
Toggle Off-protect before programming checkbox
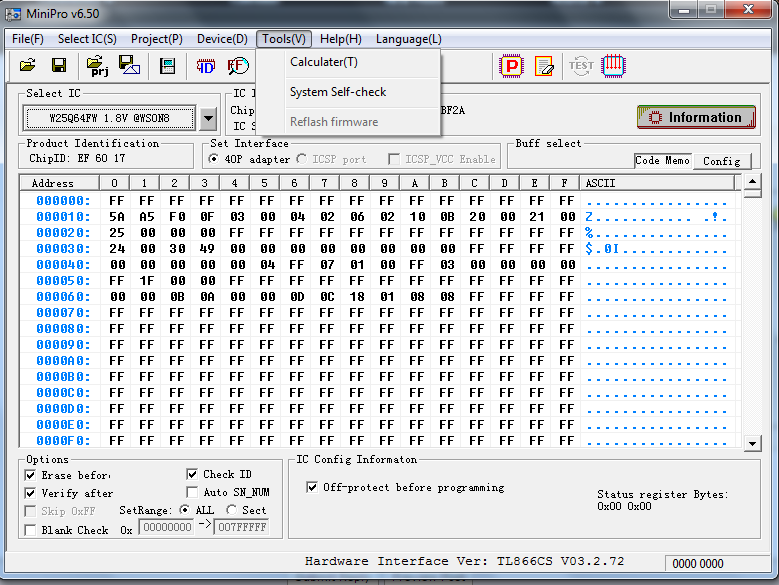[312, 487]
